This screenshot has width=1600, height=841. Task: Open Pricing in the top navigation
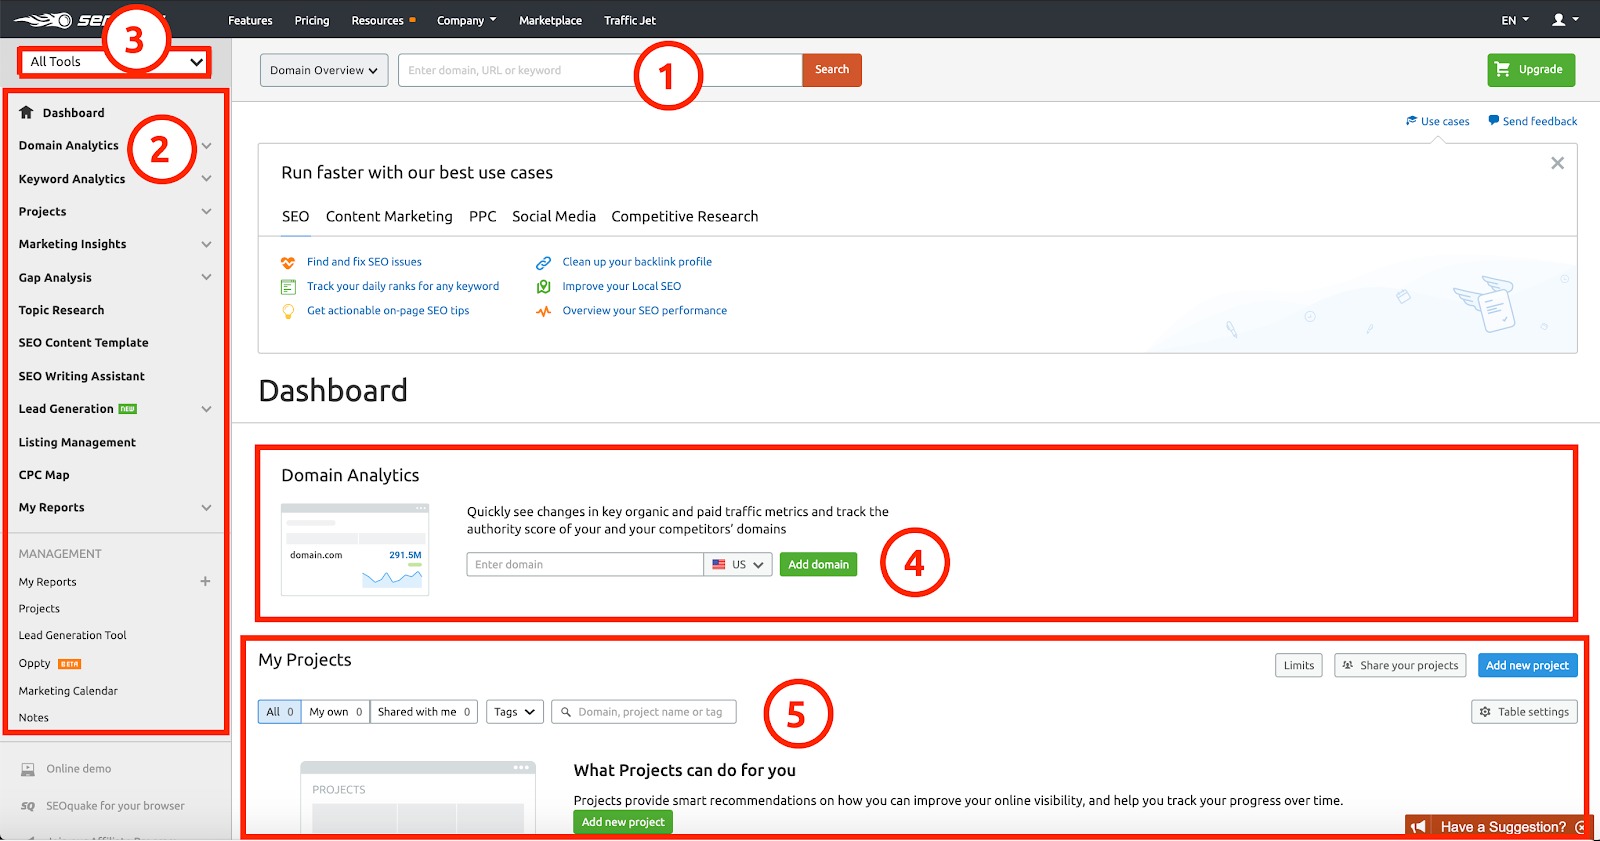pos(312,20)
